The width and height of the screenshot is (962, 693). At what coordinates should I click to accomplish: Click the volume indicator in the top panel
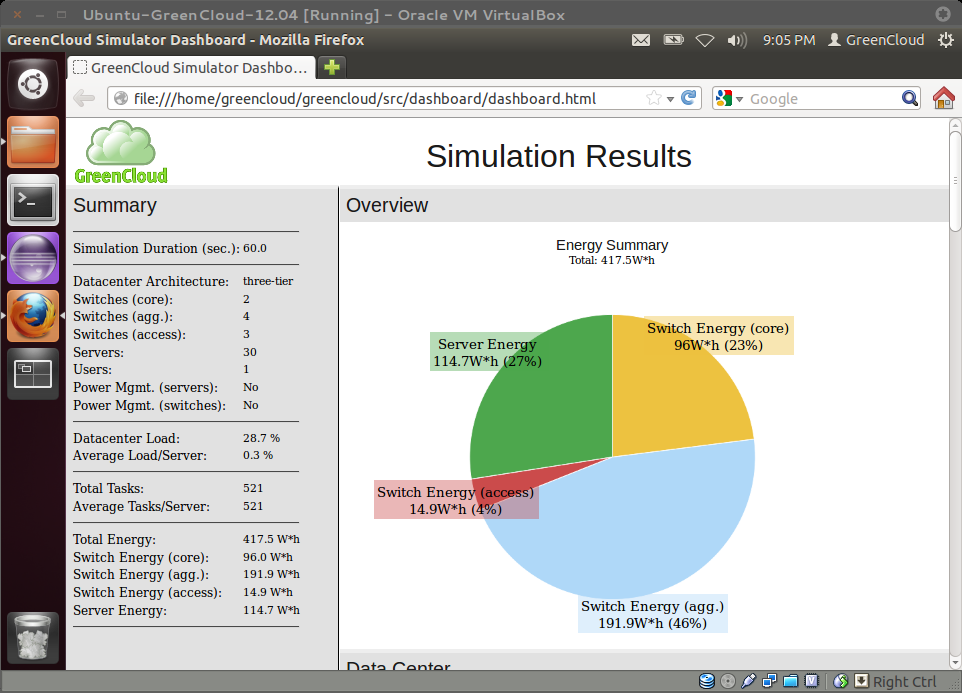tap(737, 40)
